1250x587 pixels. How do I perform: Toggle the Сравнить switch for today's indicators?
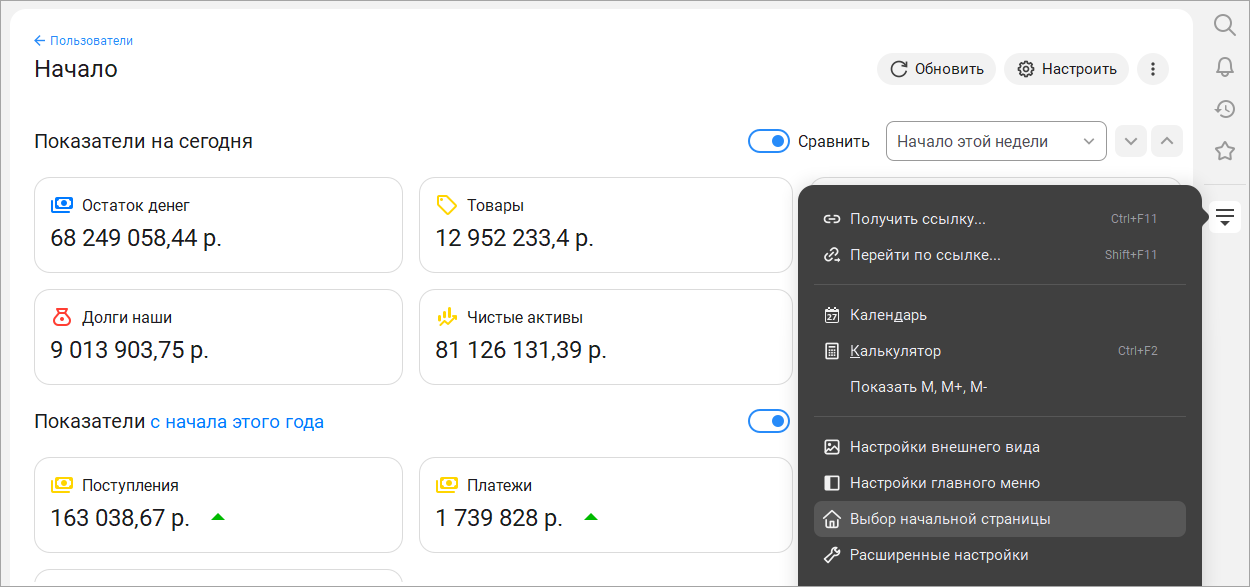[769, 141]
